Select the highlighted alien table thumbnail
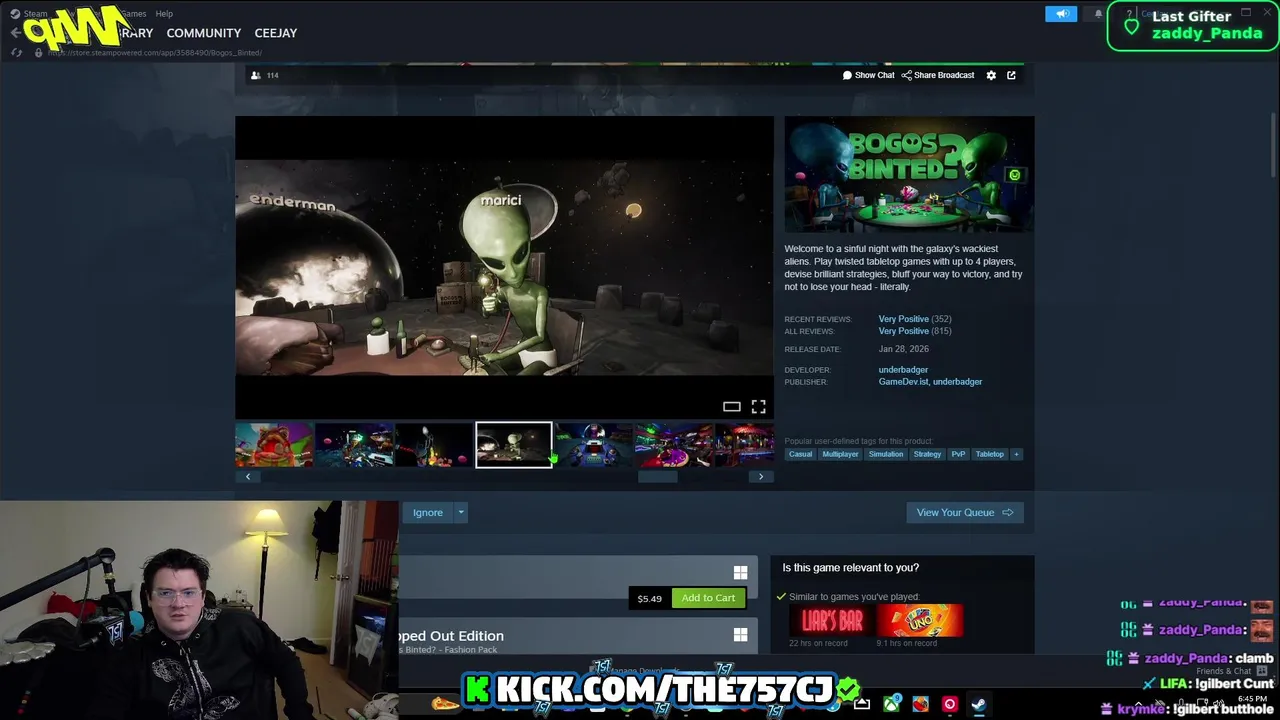Image resolution: width=1280 pixels, height=720 pixels. [514, 445]
